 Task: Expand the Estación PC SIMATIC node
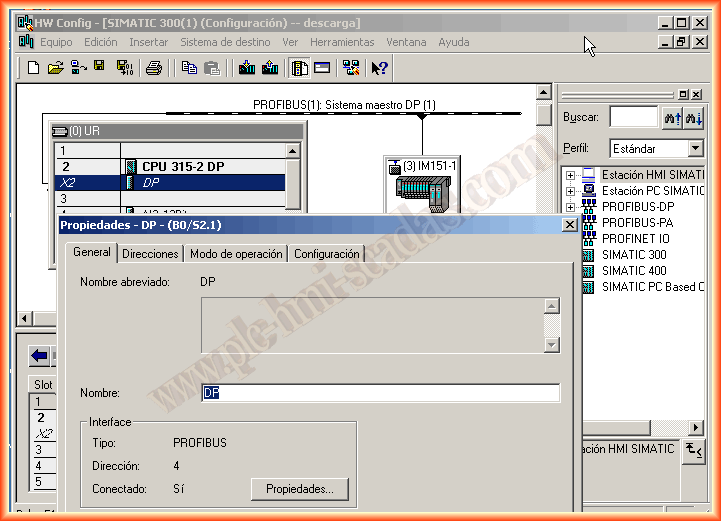point(571,191)
